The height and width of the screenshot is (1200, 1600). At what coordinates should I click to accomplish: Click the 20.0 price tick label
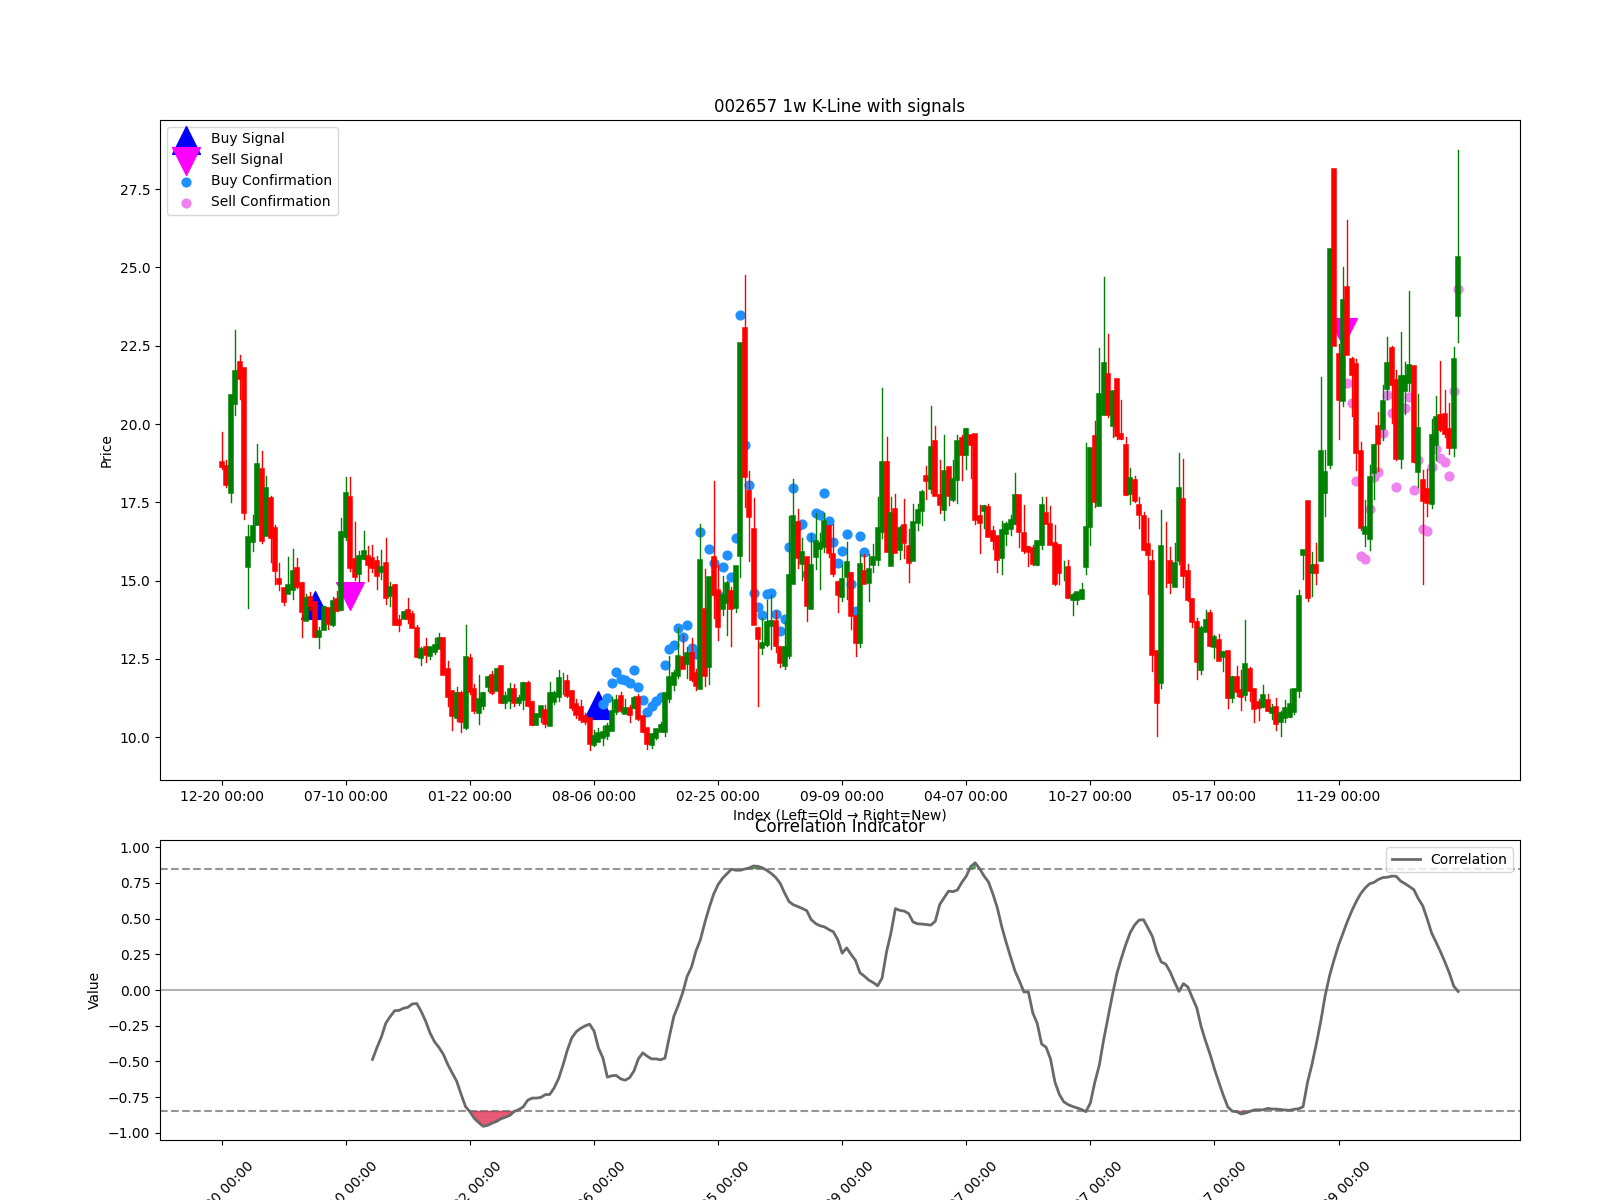coord(135,425)
